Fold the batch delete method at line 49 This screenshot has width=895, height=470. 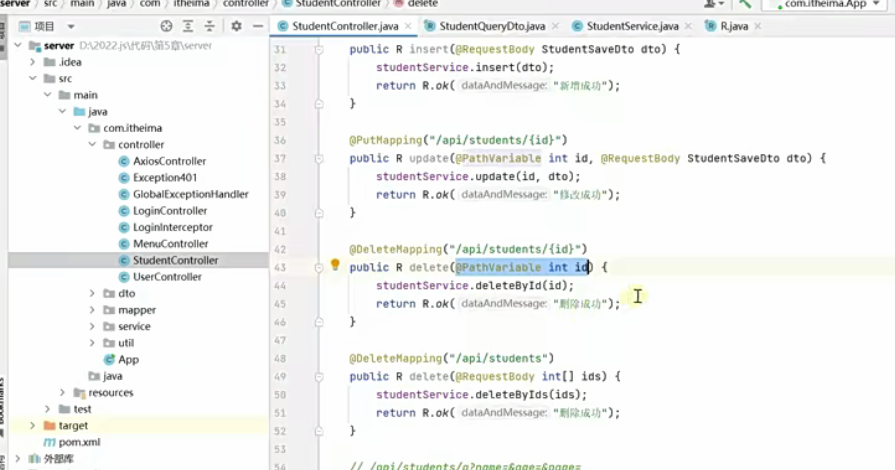pos(319,377)
